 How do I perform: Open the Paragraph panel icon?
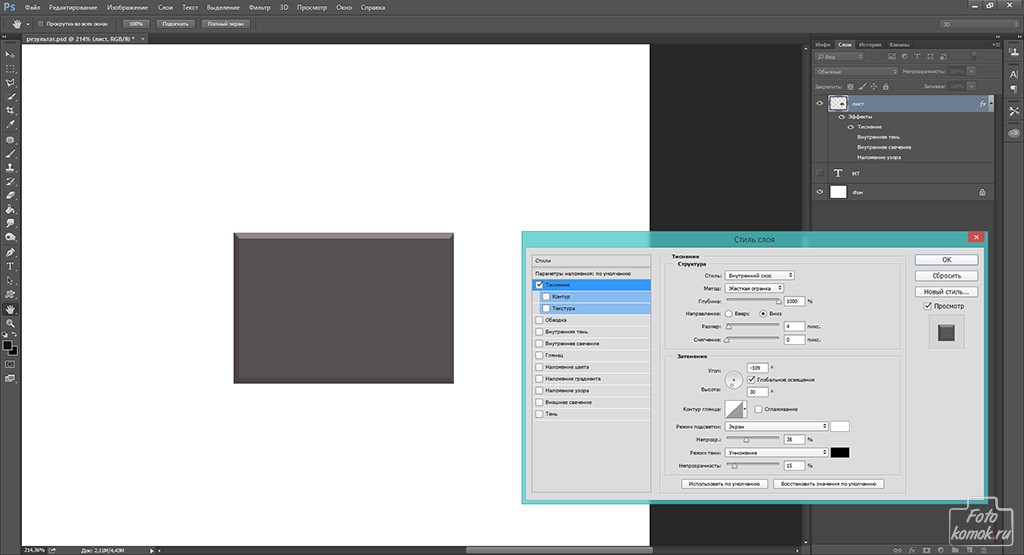tap(1014, 89)
